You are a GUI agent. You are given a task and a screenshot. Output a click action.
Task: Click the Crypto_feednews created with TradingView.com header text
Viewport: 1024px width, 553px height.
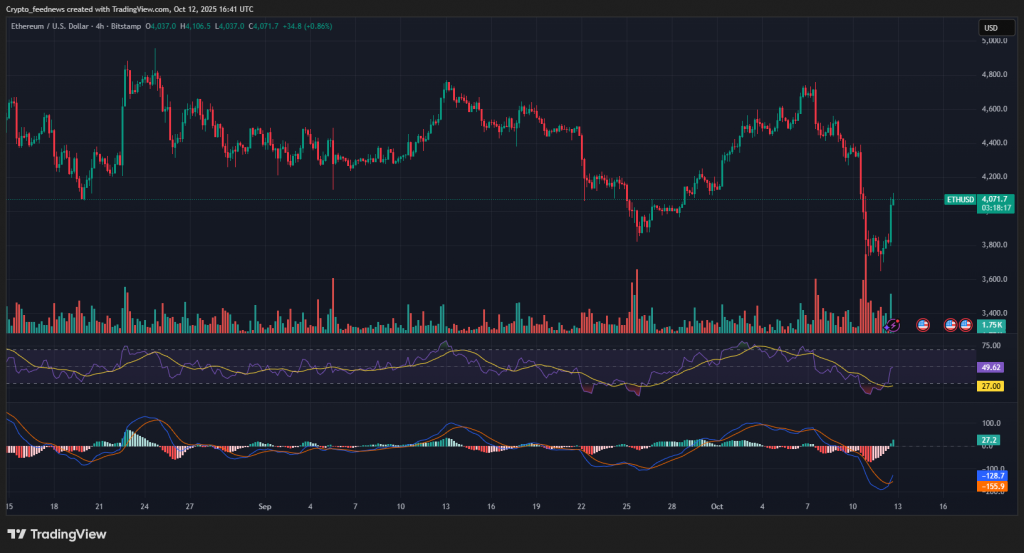tap(88, 9)
